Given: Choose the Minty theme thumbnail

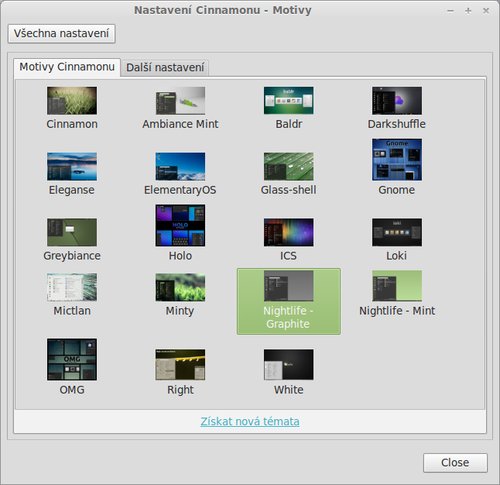Looking at the screenshot, I should click(x=180, y=287).
